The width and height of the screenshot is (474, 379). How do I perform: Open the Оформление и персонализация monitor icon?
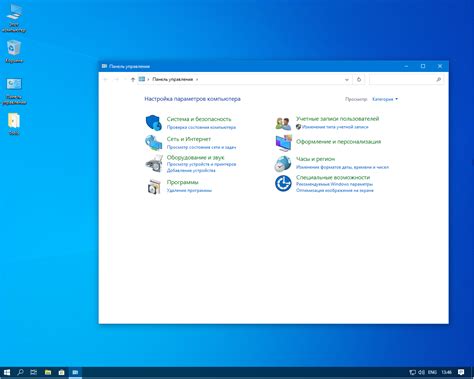[283, 142]
